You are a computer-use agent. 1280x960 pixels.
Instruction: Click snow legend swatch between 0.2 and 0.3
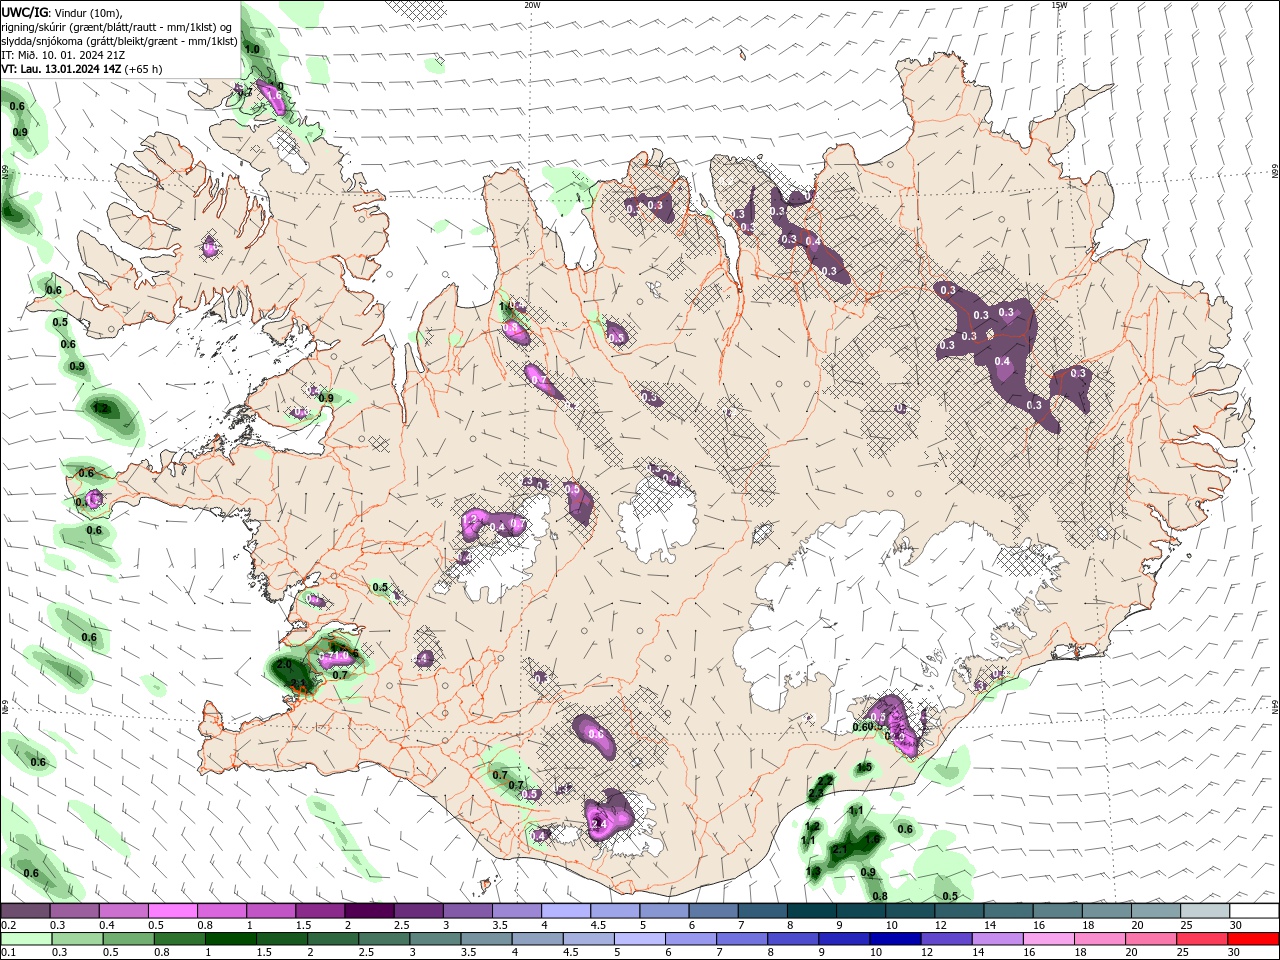pos(26,910)
